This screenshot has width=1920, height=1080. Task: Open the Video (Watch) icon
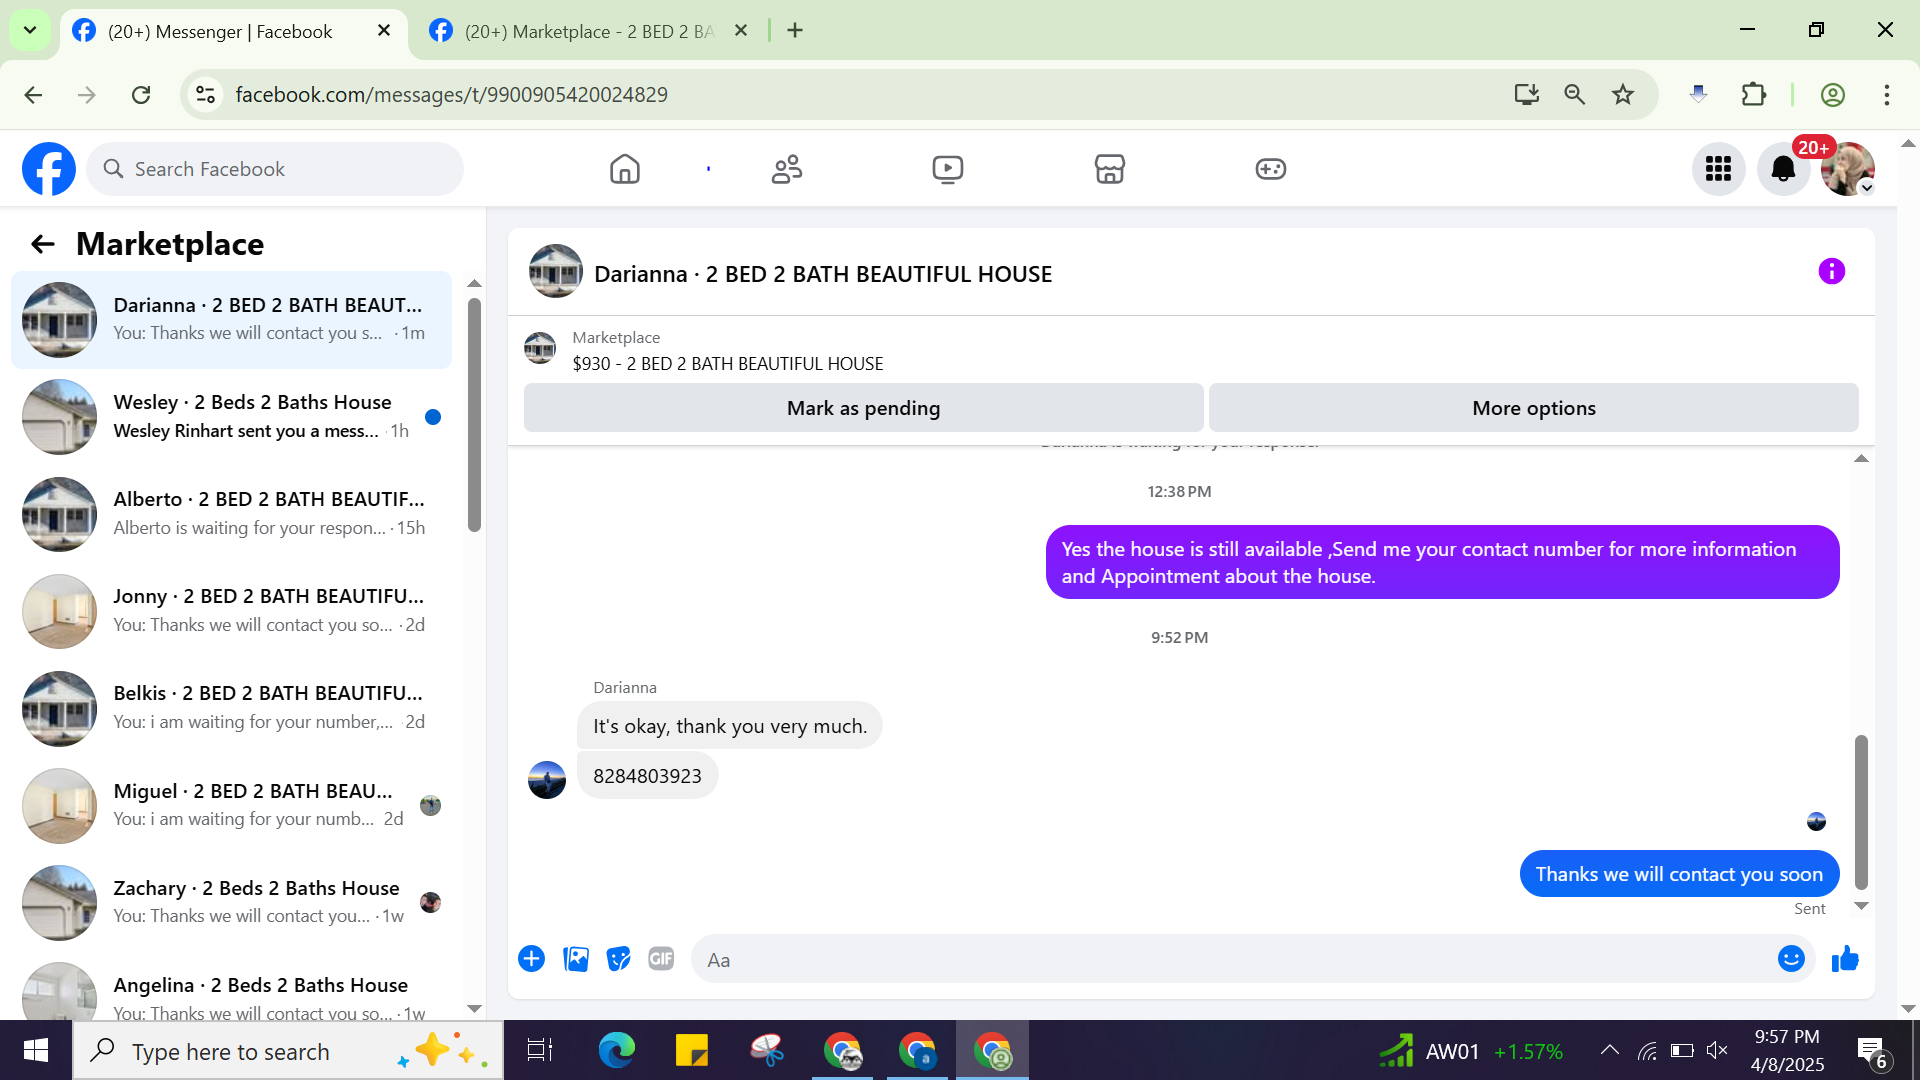(x=947, y=169)
